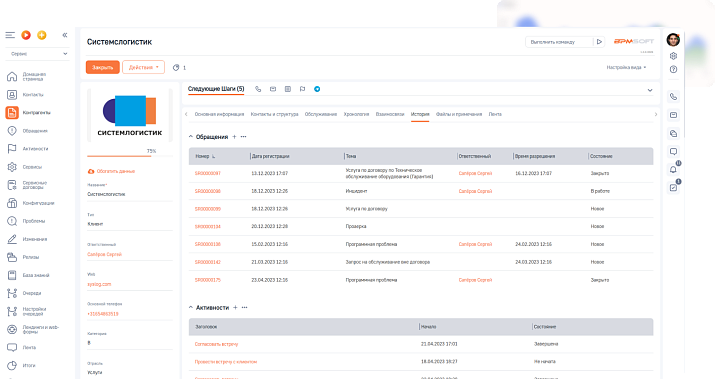The image size is (715, 379).
Task: Add a new record with plus beside Активности
Action: [x=235, y=307]
